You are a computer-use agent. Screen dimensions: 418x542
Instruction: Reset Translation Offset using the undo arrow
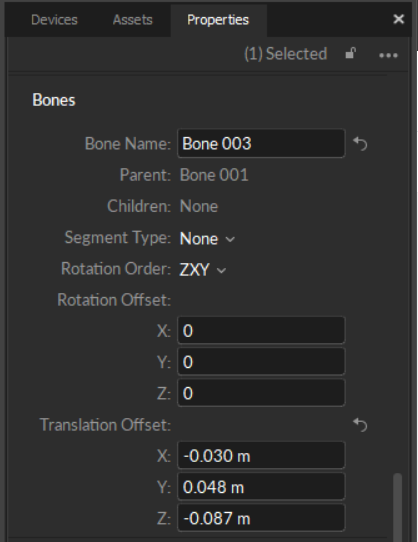tap(360, 425)
